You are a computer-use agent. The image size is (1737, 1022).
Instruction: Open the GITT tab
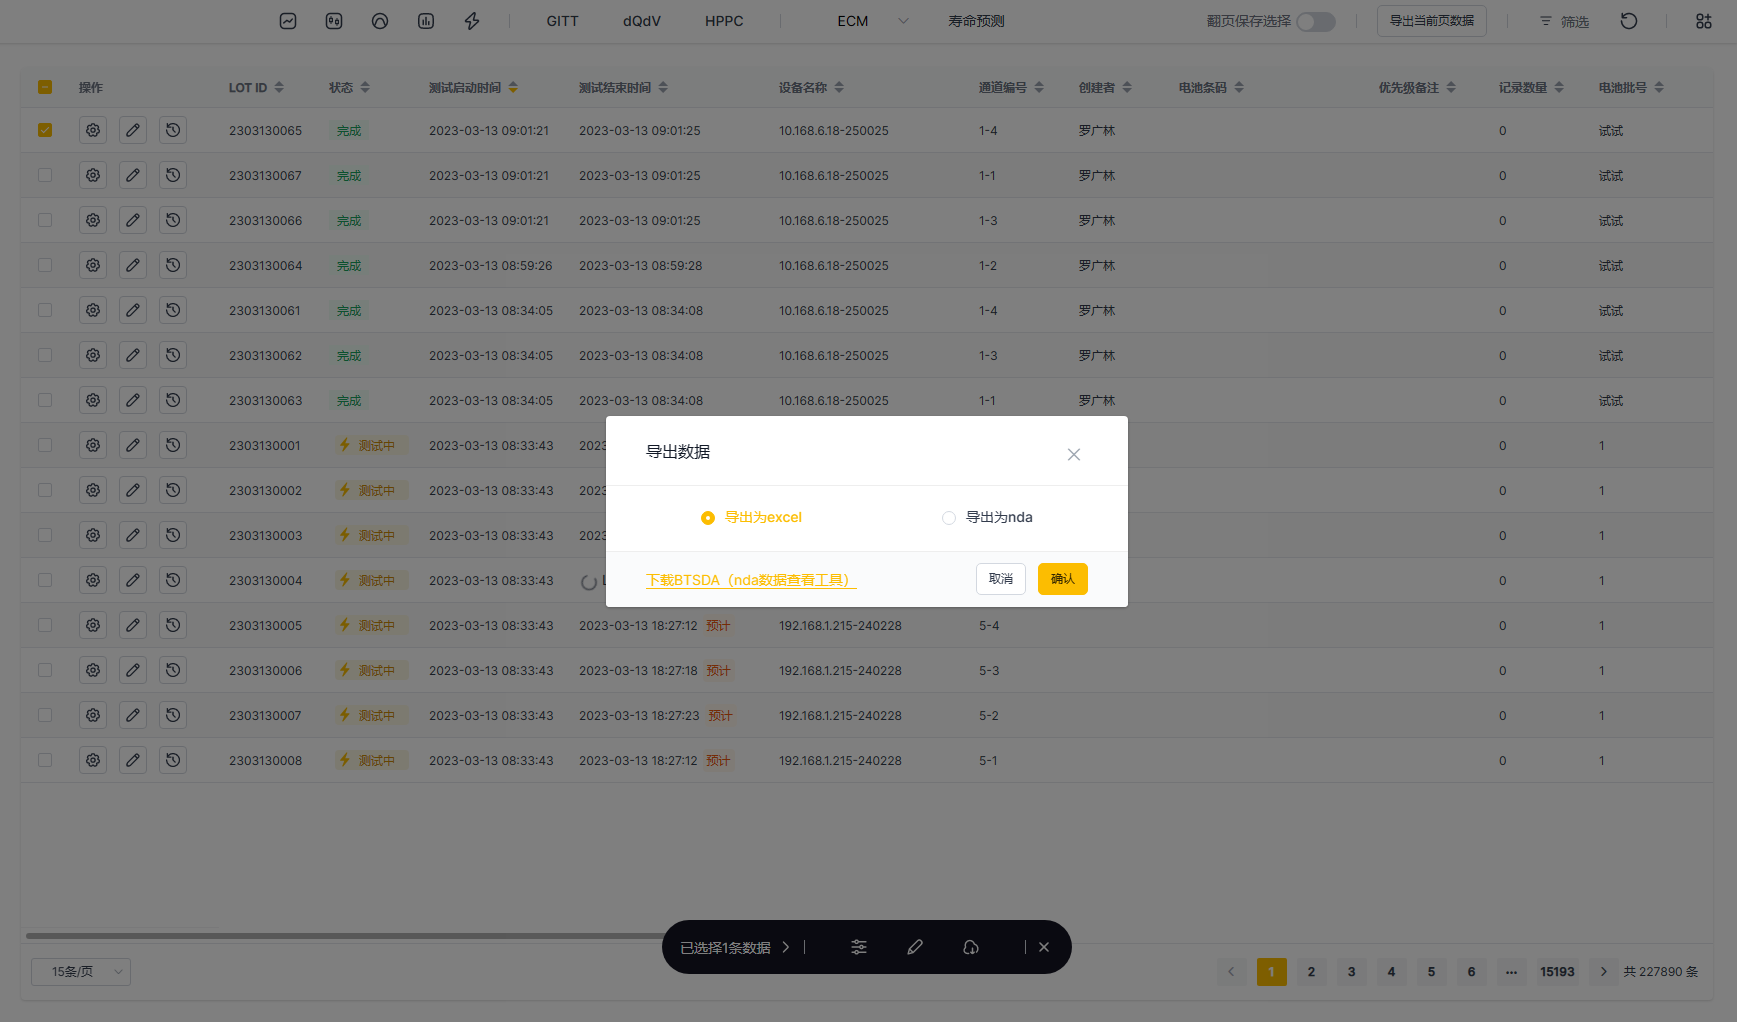562,21
